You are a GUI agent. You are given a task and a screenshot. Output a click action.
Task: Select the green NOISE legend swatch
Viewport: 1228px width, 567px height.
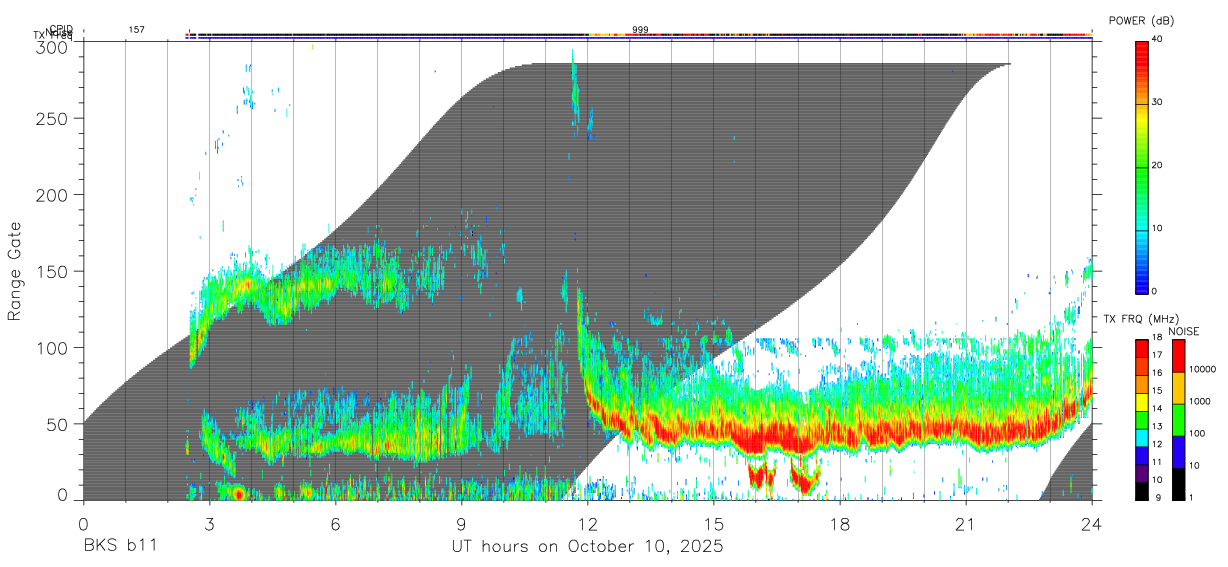1177,418
